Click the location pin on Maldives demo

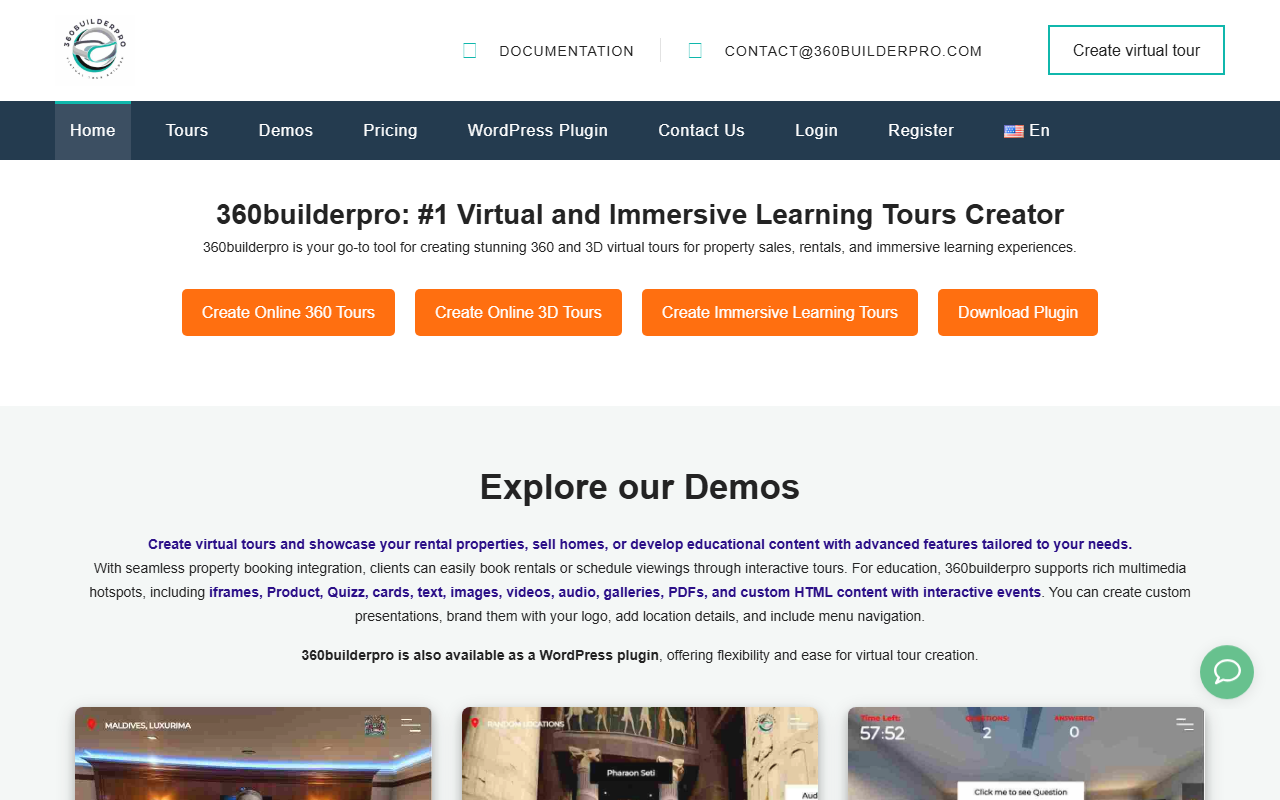coord(91,724)
